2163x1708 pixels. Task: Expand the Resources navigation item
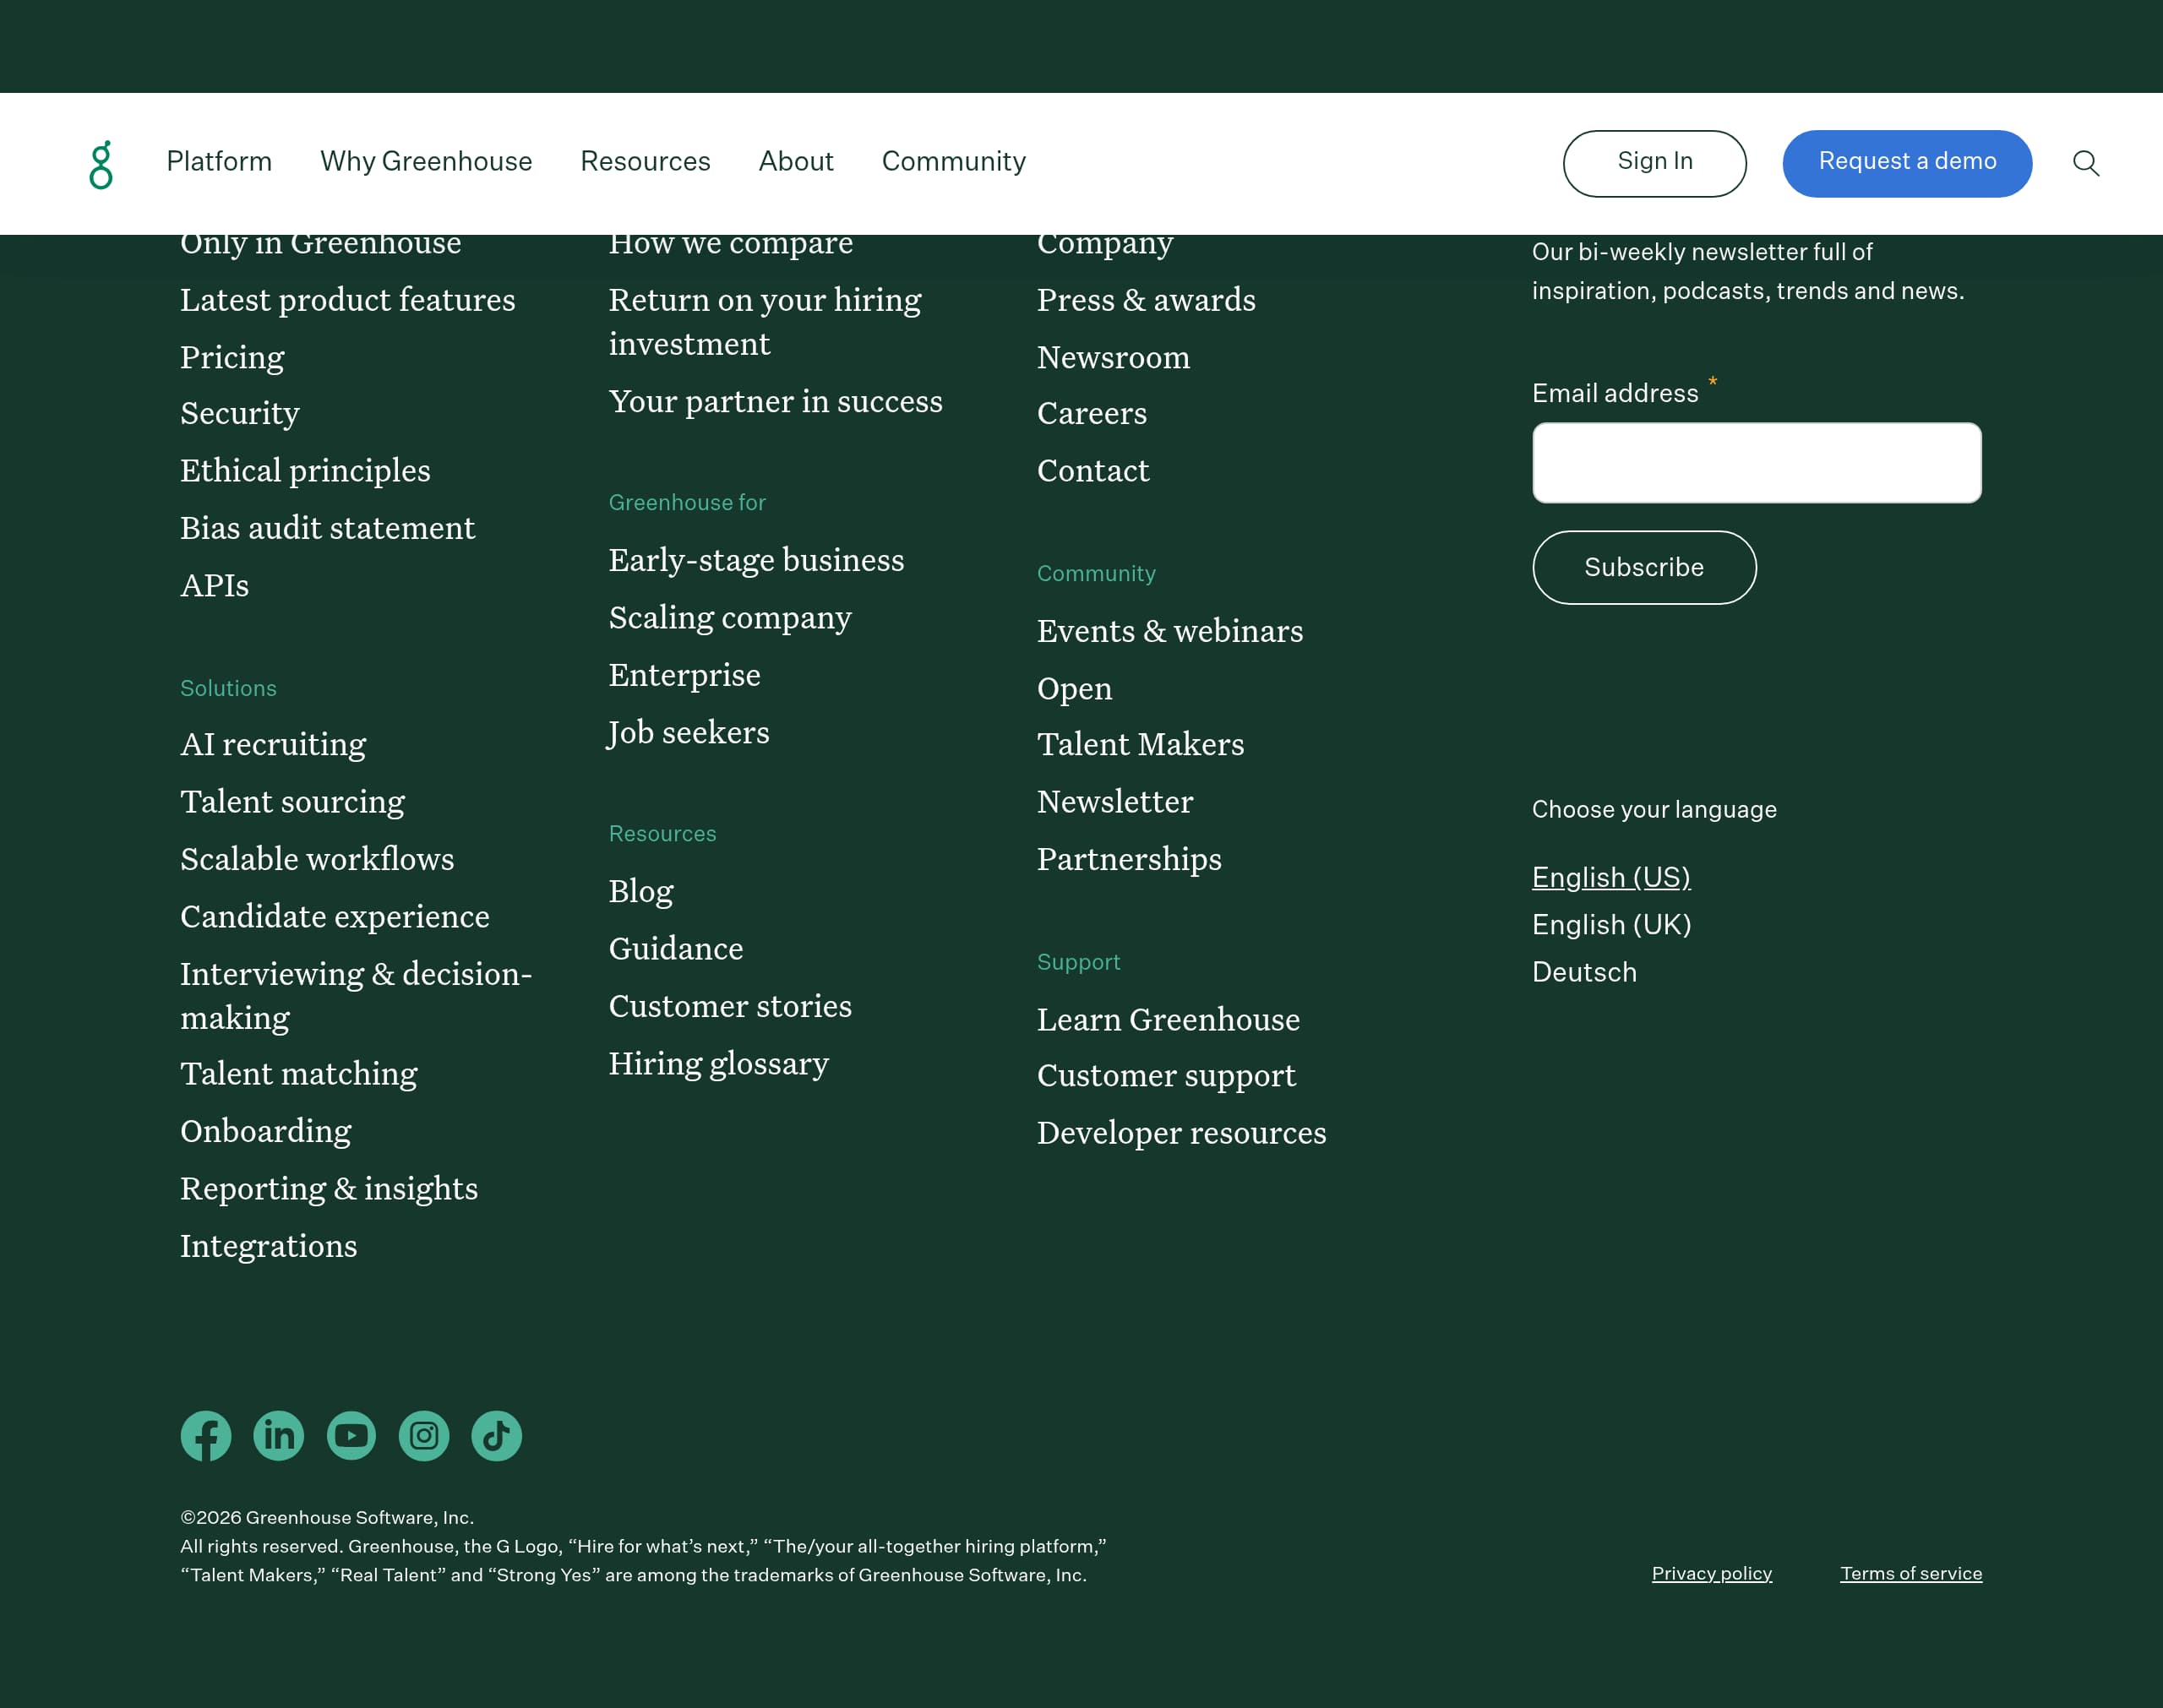point(645,162)
